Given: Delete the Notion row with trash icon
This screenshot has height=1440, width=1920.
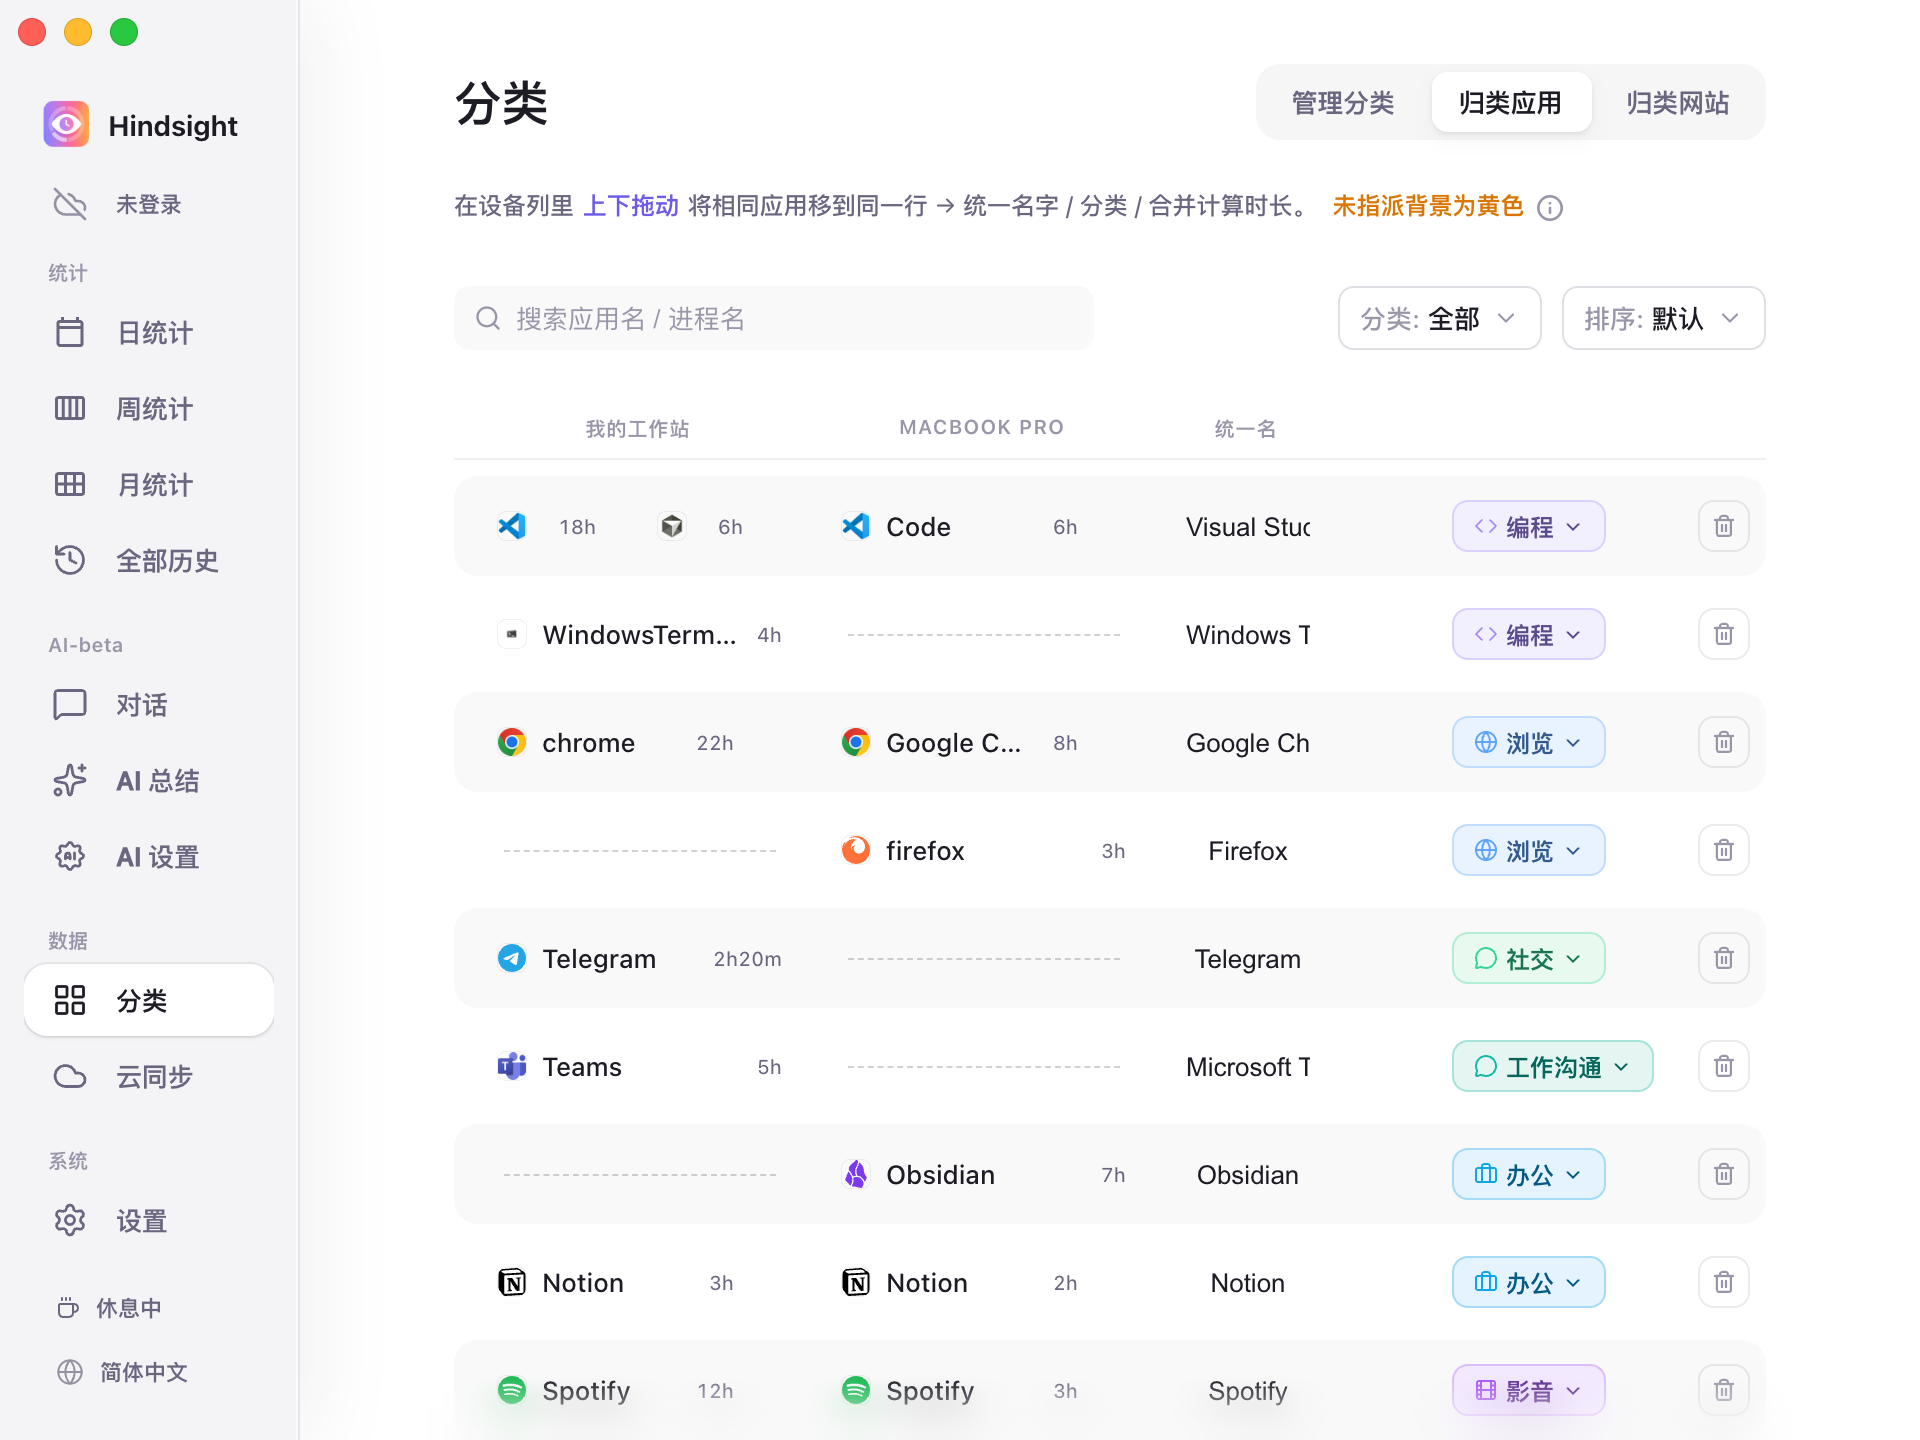Looking at the screenshot, I should [1723, 1283].
